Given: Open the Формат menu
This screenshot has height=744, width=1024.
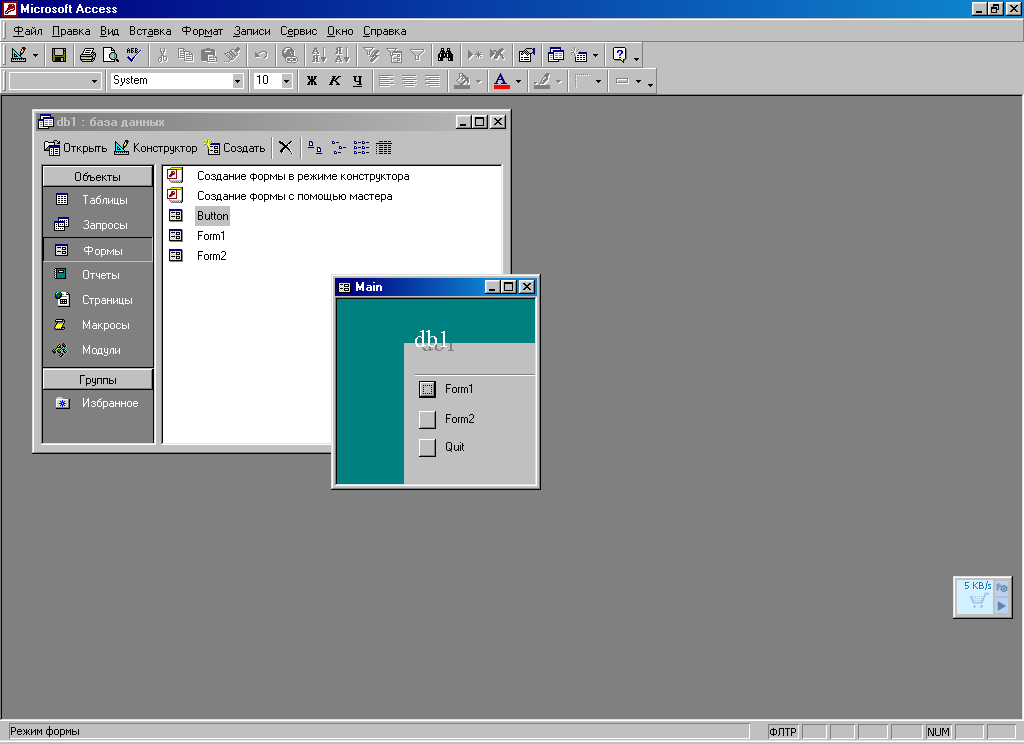Looking at the screenshot, I should (x=202, y=31).
